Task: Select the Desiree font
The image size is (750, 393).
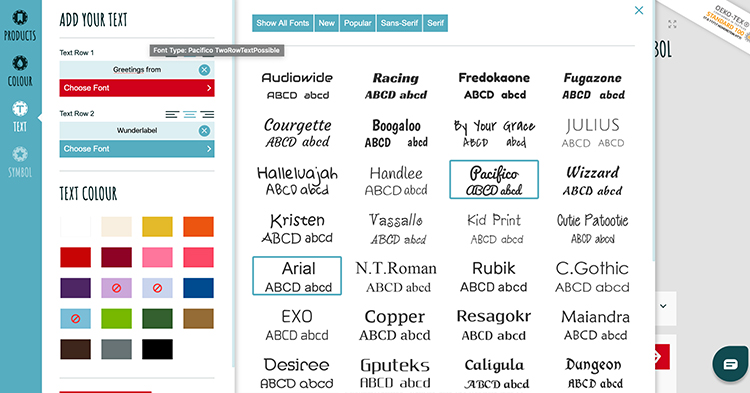Action: point(297,372)
